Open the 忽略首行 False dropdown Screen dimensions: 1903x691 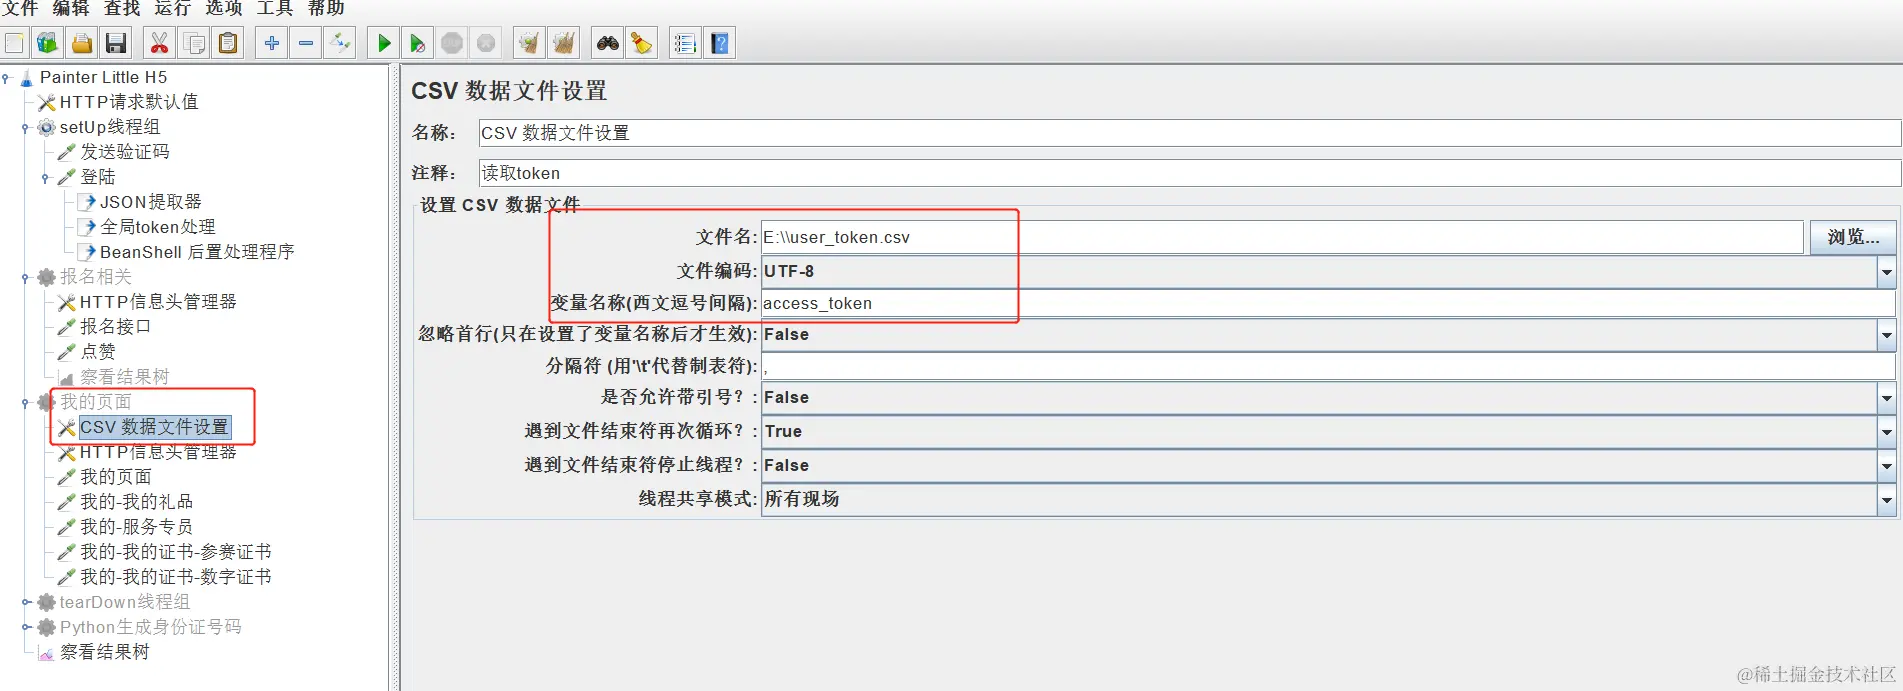coord(1886,335)
